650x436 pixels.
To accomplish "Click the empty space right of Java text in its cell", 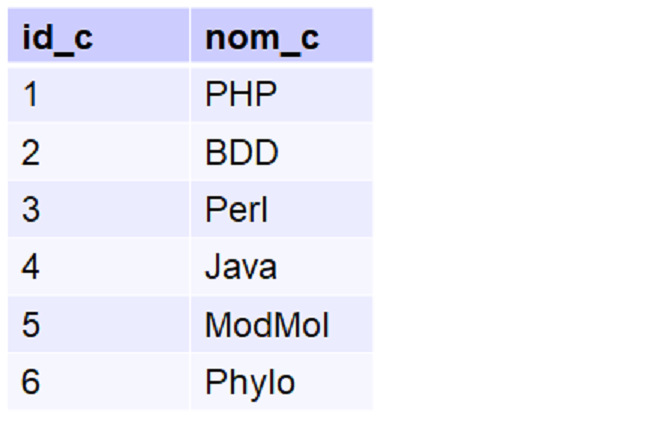I will (x=325, y=268).
